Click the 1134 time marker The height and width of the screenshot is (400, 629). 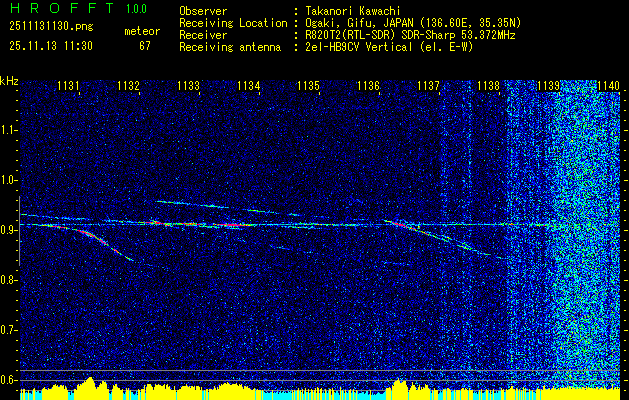[249, 86]
